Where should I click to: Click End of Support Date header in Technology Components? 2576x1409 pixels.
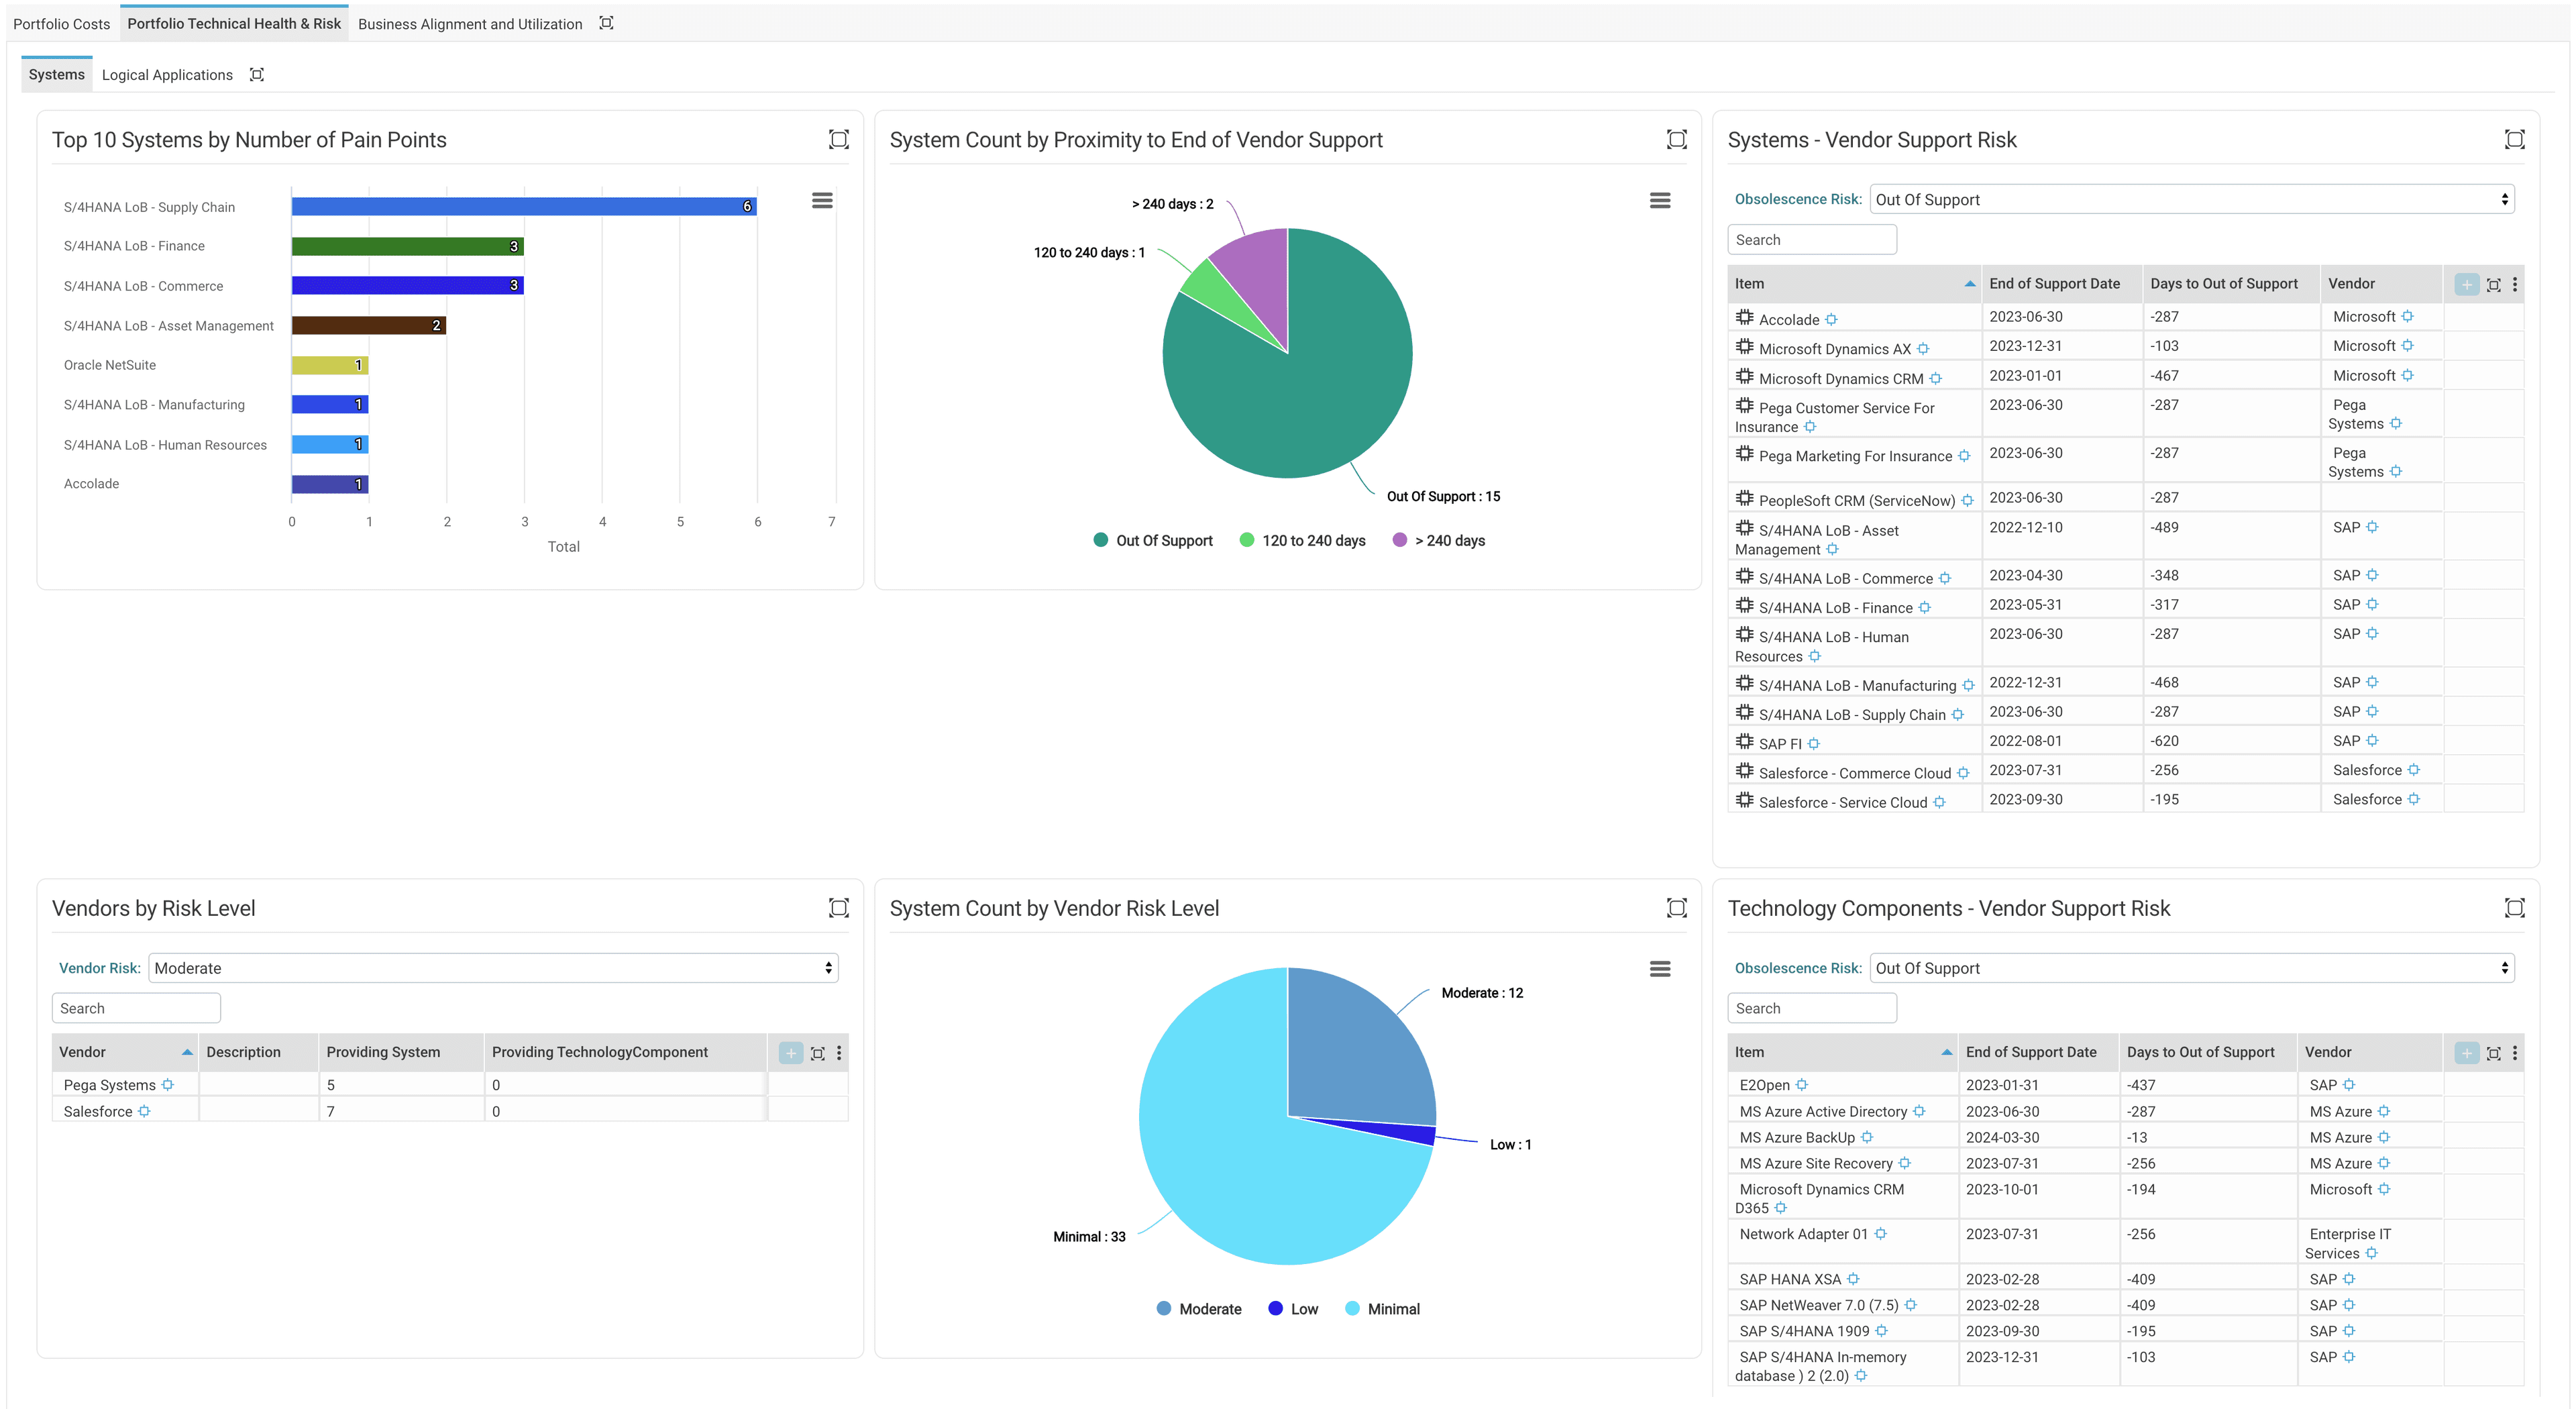(2031, 1052)
